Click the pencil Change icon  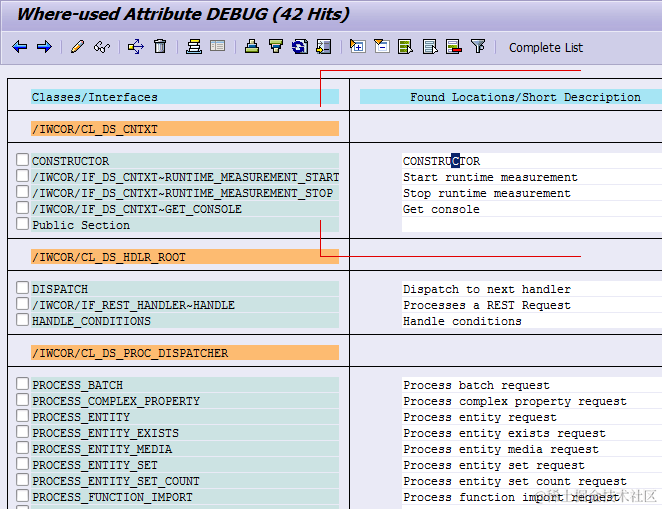pyautogui.click(x=77, y=46)
